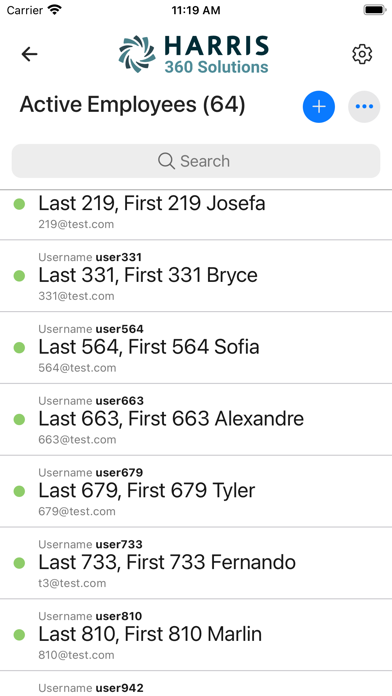Select employee Last 733, First 733 Fernando
Screen dimensions: 392x696
point(196,563)
